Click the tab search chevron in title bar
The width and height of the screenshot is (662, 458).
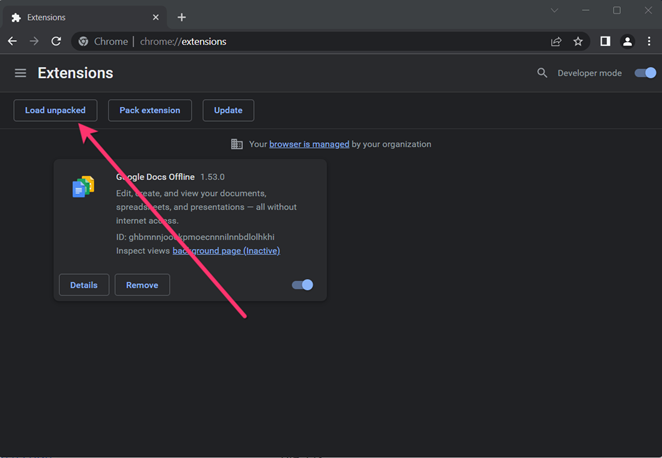tap(554, 11)
